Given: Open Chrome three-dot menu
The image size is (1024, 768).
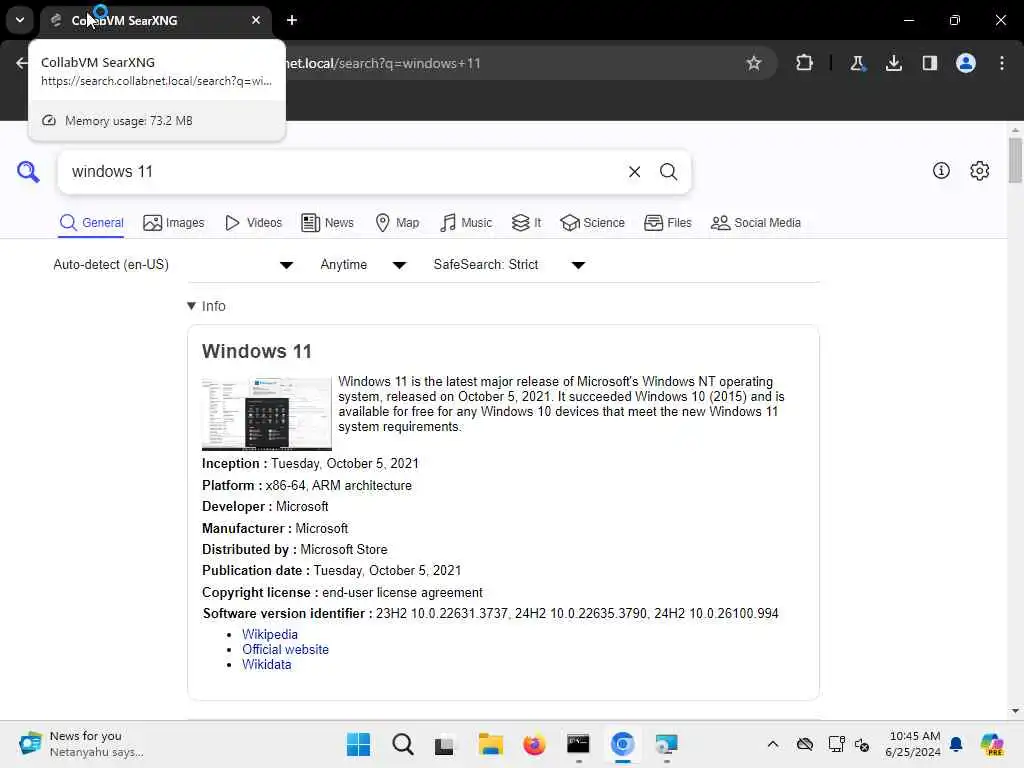Looking at the screenshot, I should pyautogui.click(x=1002, y=63).
